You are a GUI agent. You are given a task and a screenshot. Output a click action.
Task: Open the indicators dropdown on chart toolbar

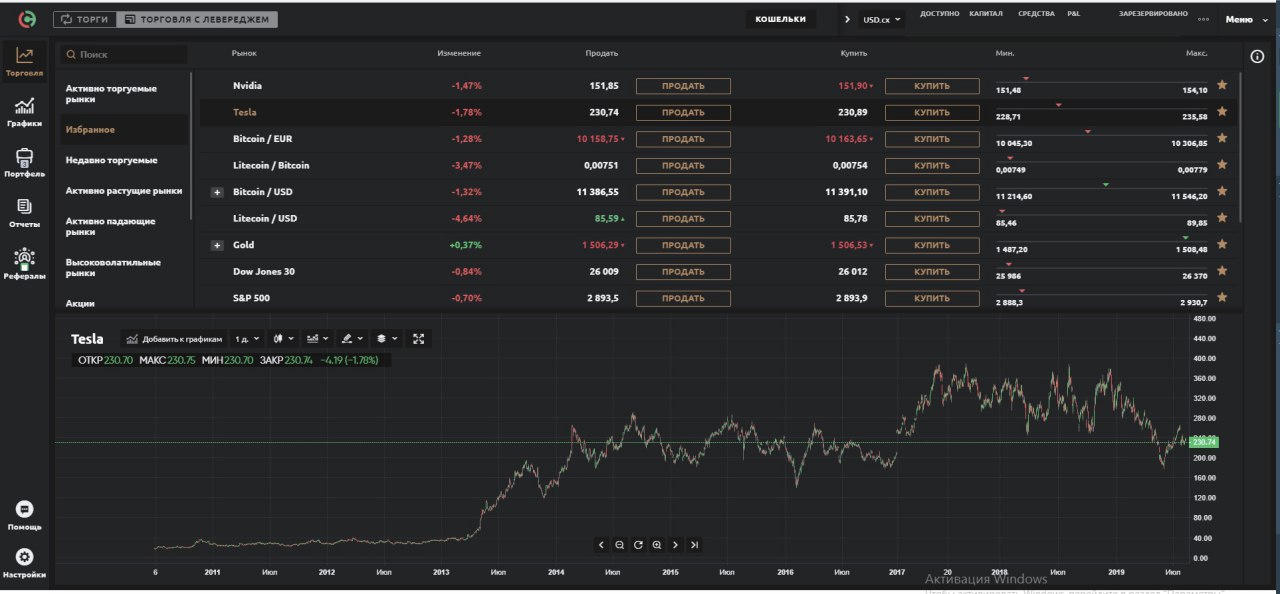tap(319, 339)
